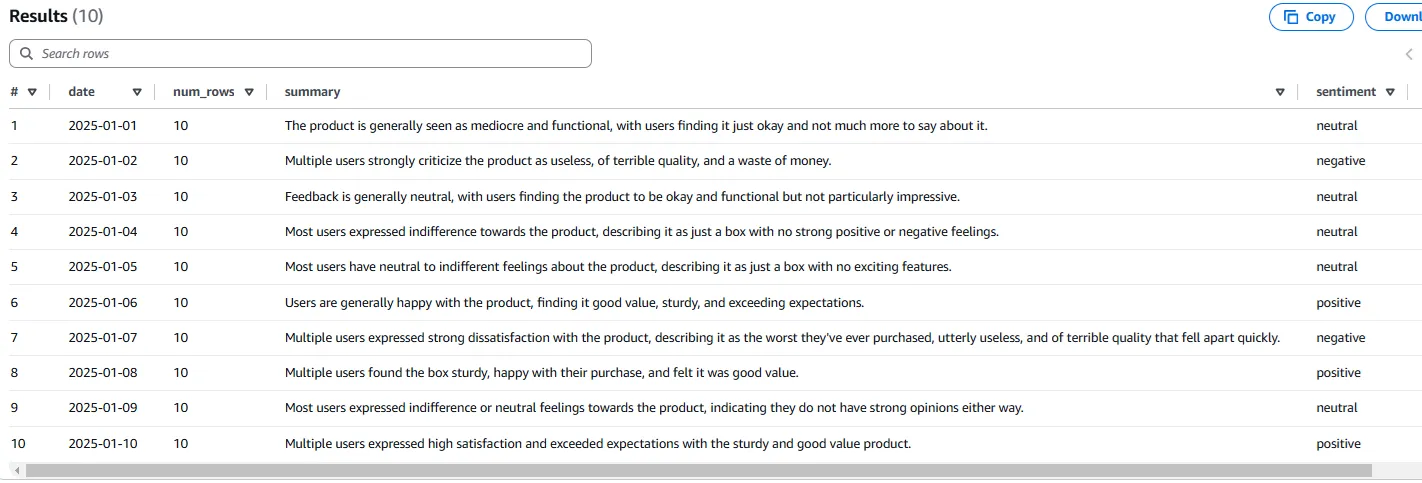Select the 2025-01-06 date cell
Screen dimensions: 1422x483
(x=102, y=303)
